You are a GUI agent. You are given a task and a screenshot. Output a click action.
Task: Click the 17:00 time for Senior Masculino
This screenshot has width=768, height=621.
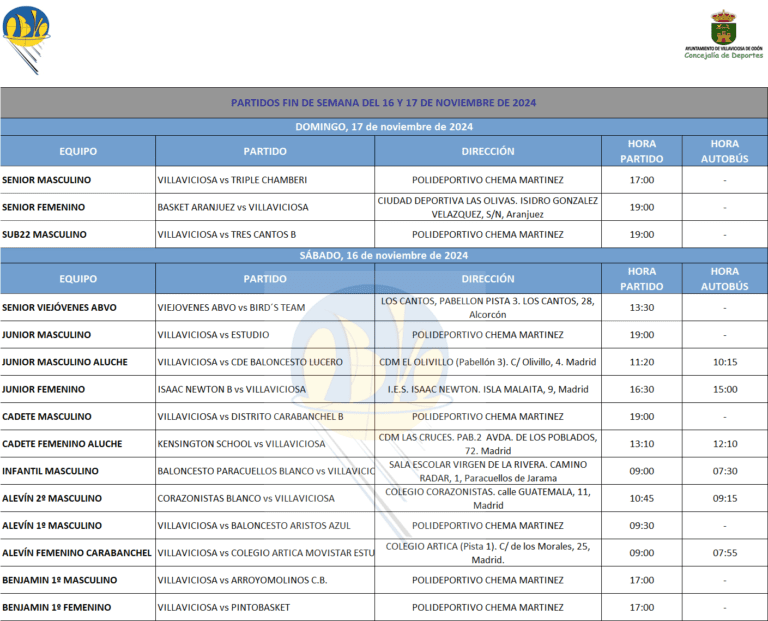[x=642, y=180]
